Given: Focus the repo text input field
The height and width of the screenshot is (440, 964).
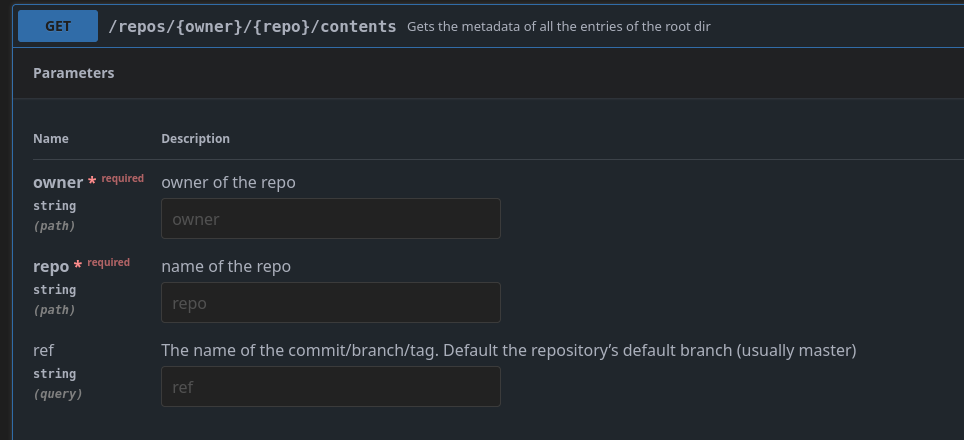Looking at the screenshot, I should [x=330, y=303].
